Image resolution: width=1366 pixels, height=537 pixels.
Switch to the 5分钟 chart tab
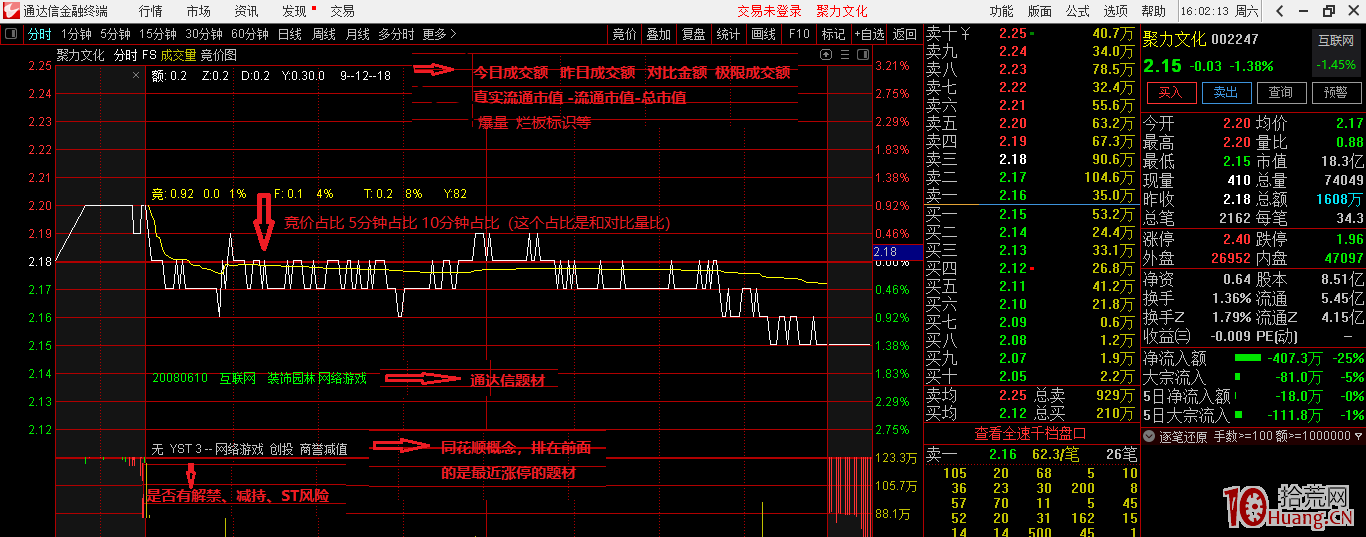[116, 34]
